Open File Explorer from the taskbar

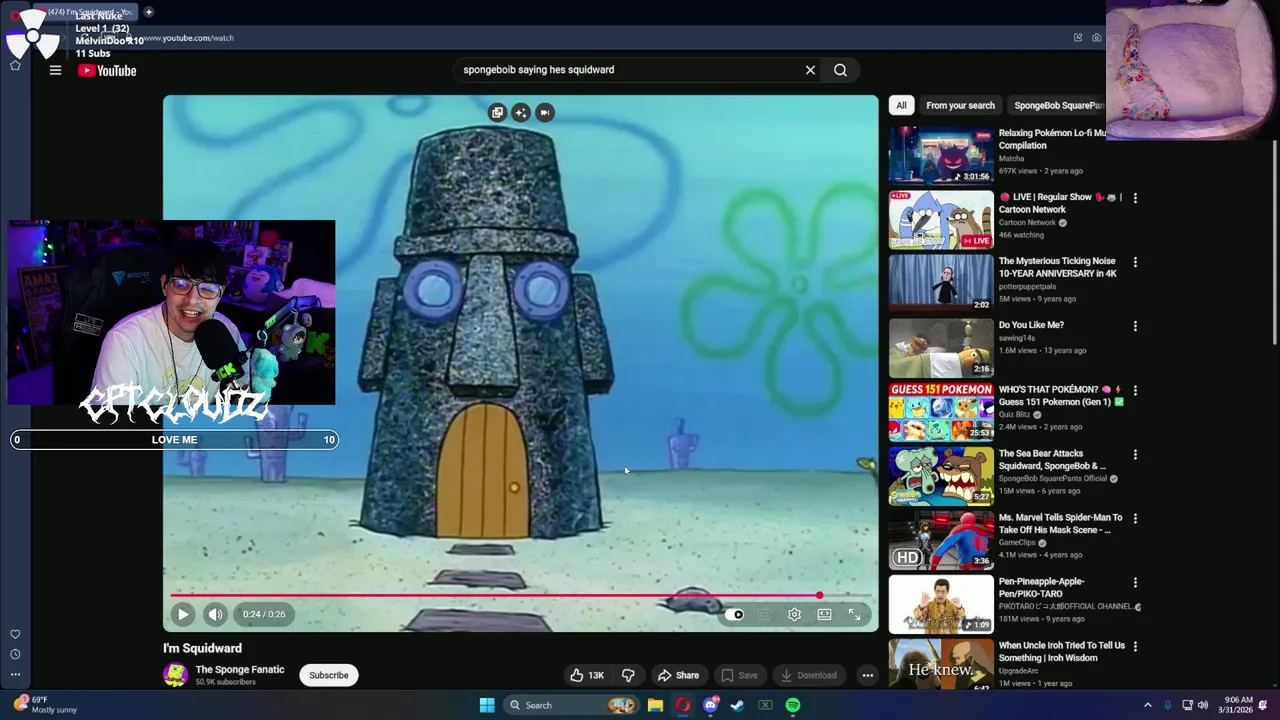click(655, 705)
